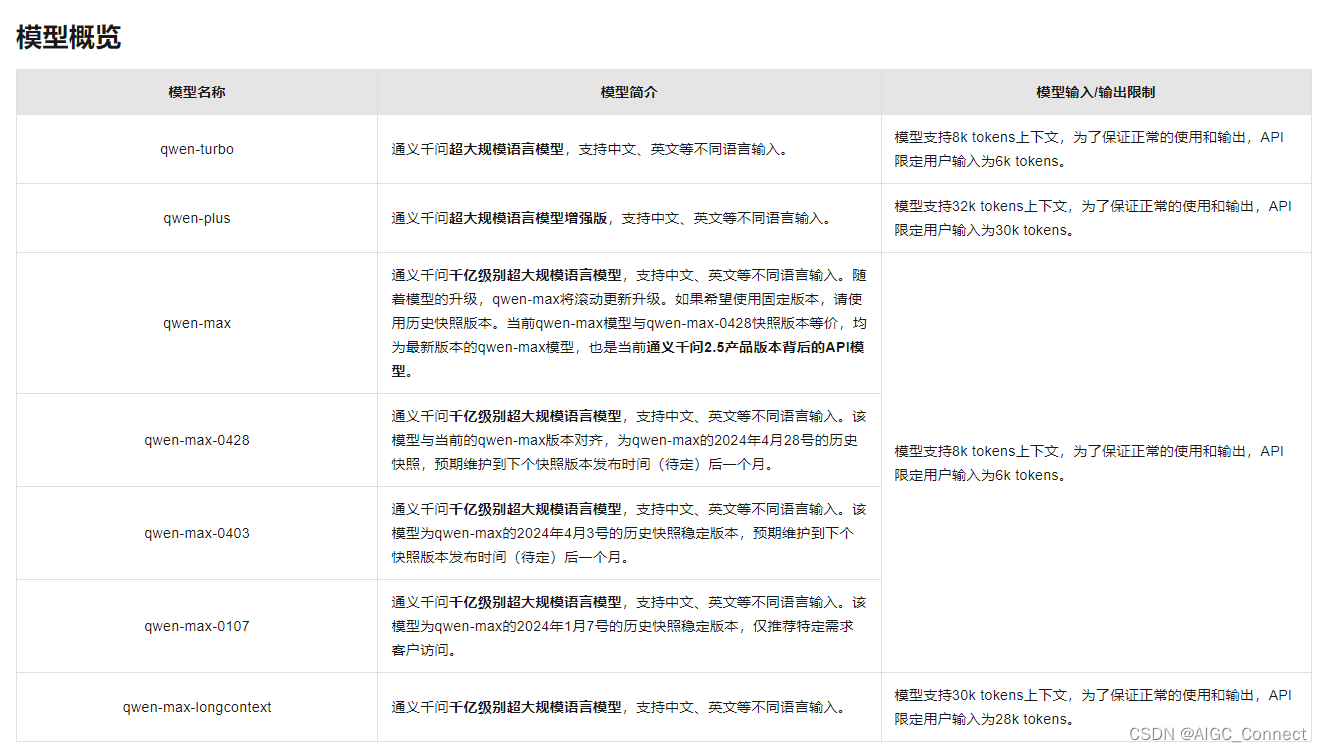Click the qwen-plus 增强版 description cell
Image resolution: width=1322 pixels, height=752 pixels.
pyautogui.click(x=629, y=218)
